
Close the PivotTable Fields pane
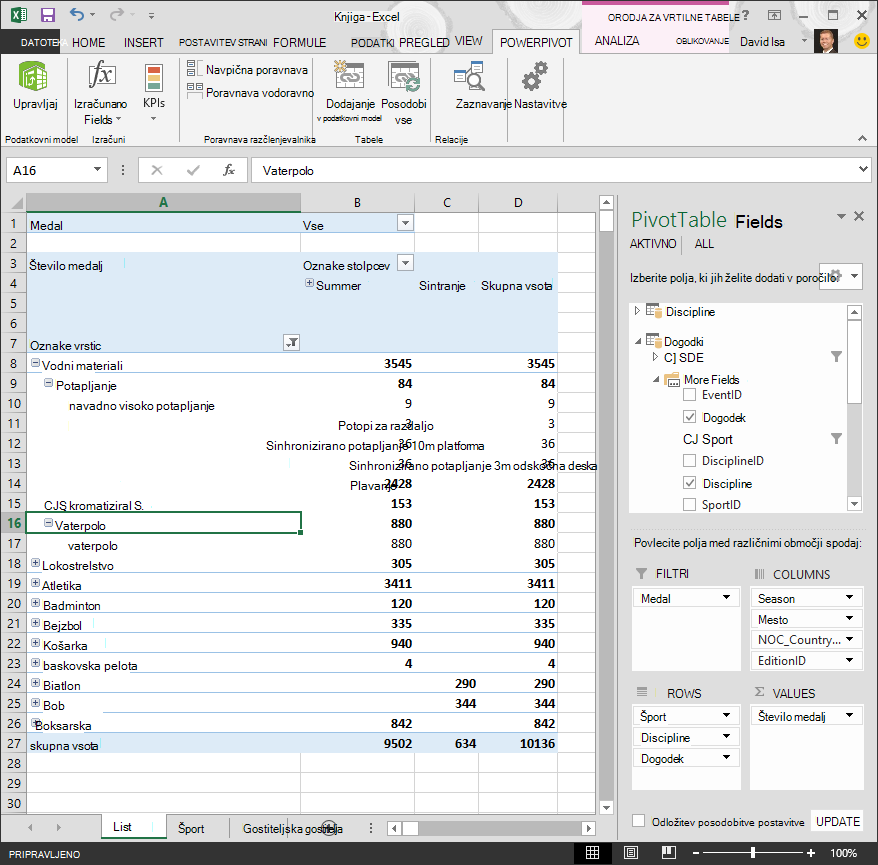click(x=859, y=216)
